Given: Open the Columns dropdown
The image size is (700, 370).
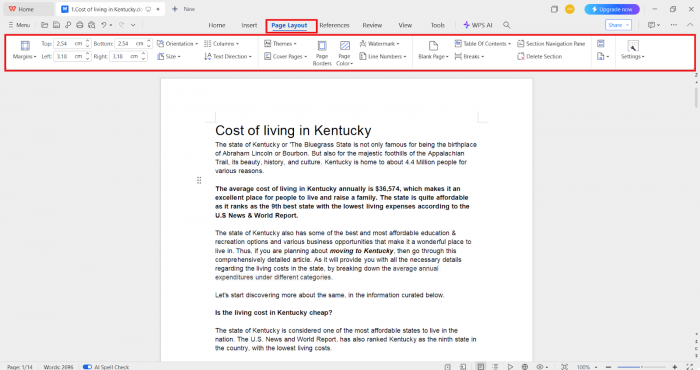Looking at the screenshot, I should coord(221,44).
